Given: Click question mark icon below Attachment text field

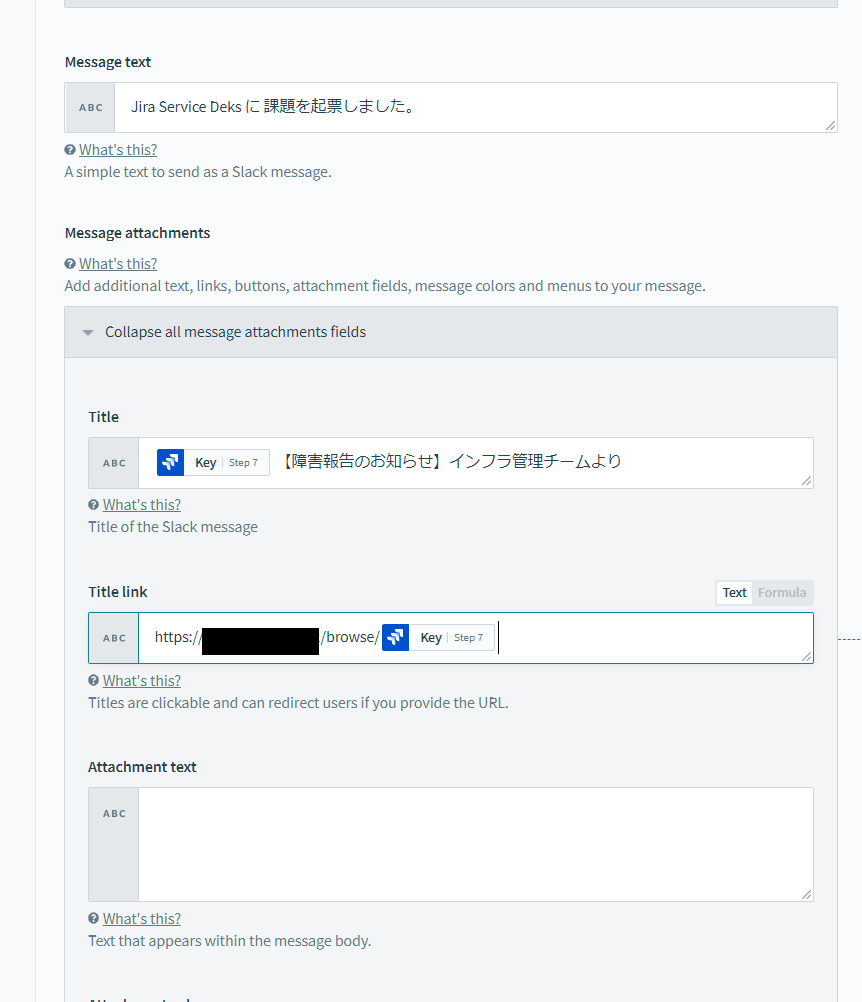Looking at the screenshot, I should (94, 918).
